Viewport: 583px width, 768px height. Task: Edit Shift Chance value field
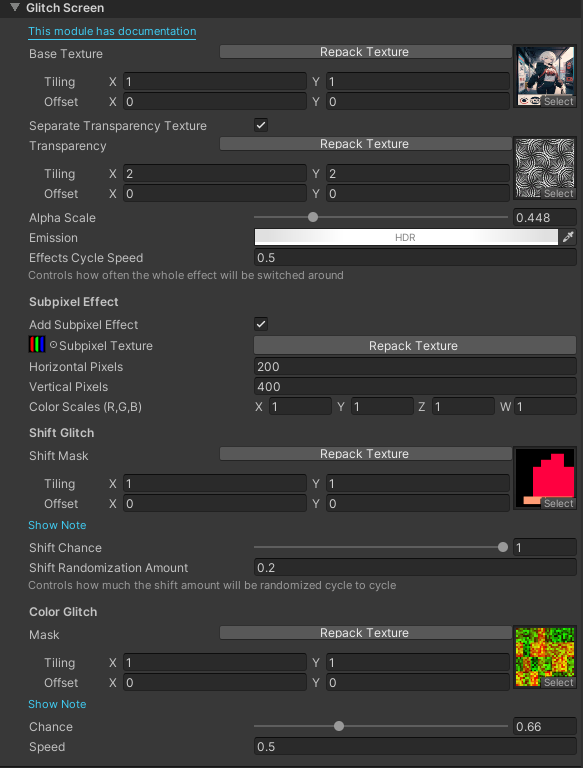pos(545,548)
